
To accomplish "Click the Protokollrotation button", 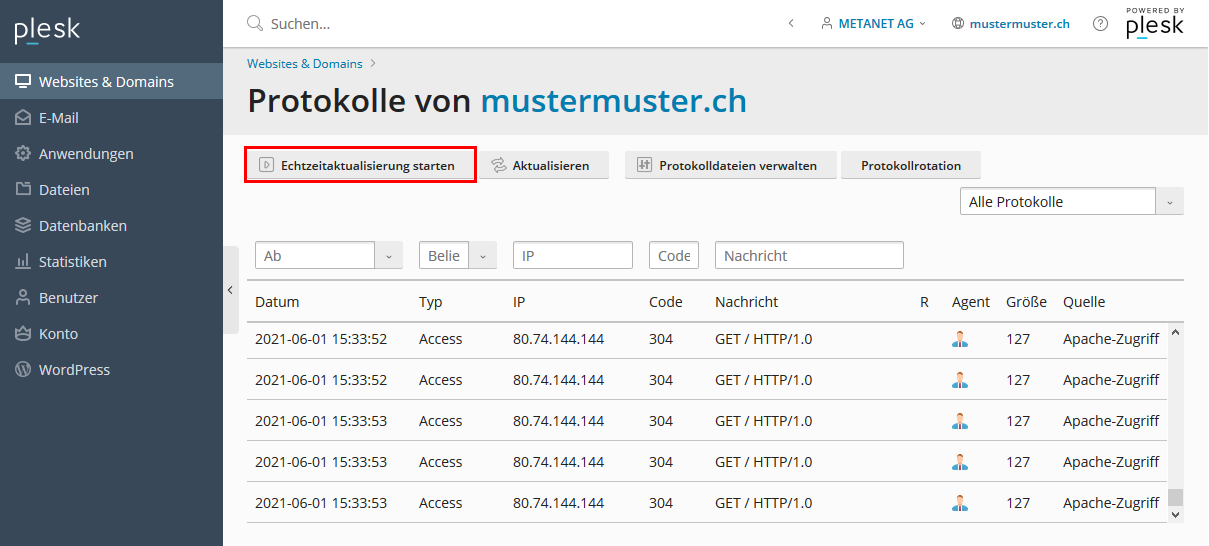I will pos(910,166).
